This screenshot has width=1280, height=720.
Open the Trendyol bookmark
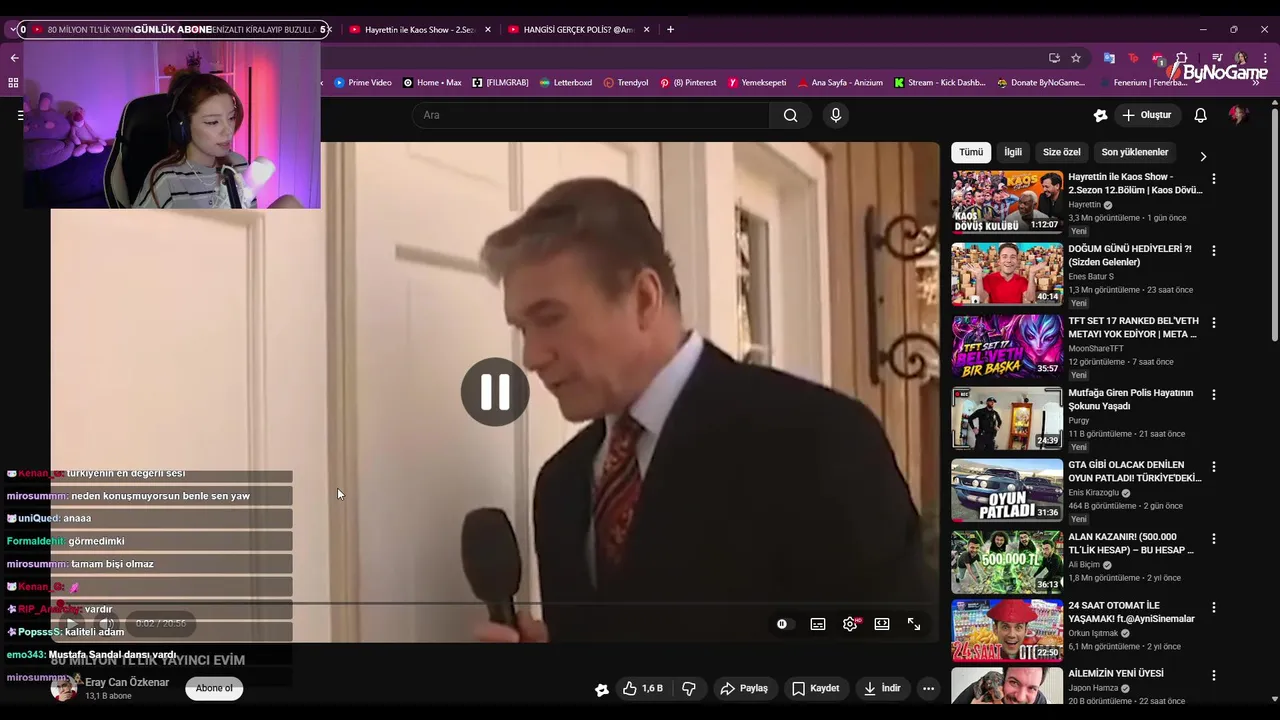(626, 83)
